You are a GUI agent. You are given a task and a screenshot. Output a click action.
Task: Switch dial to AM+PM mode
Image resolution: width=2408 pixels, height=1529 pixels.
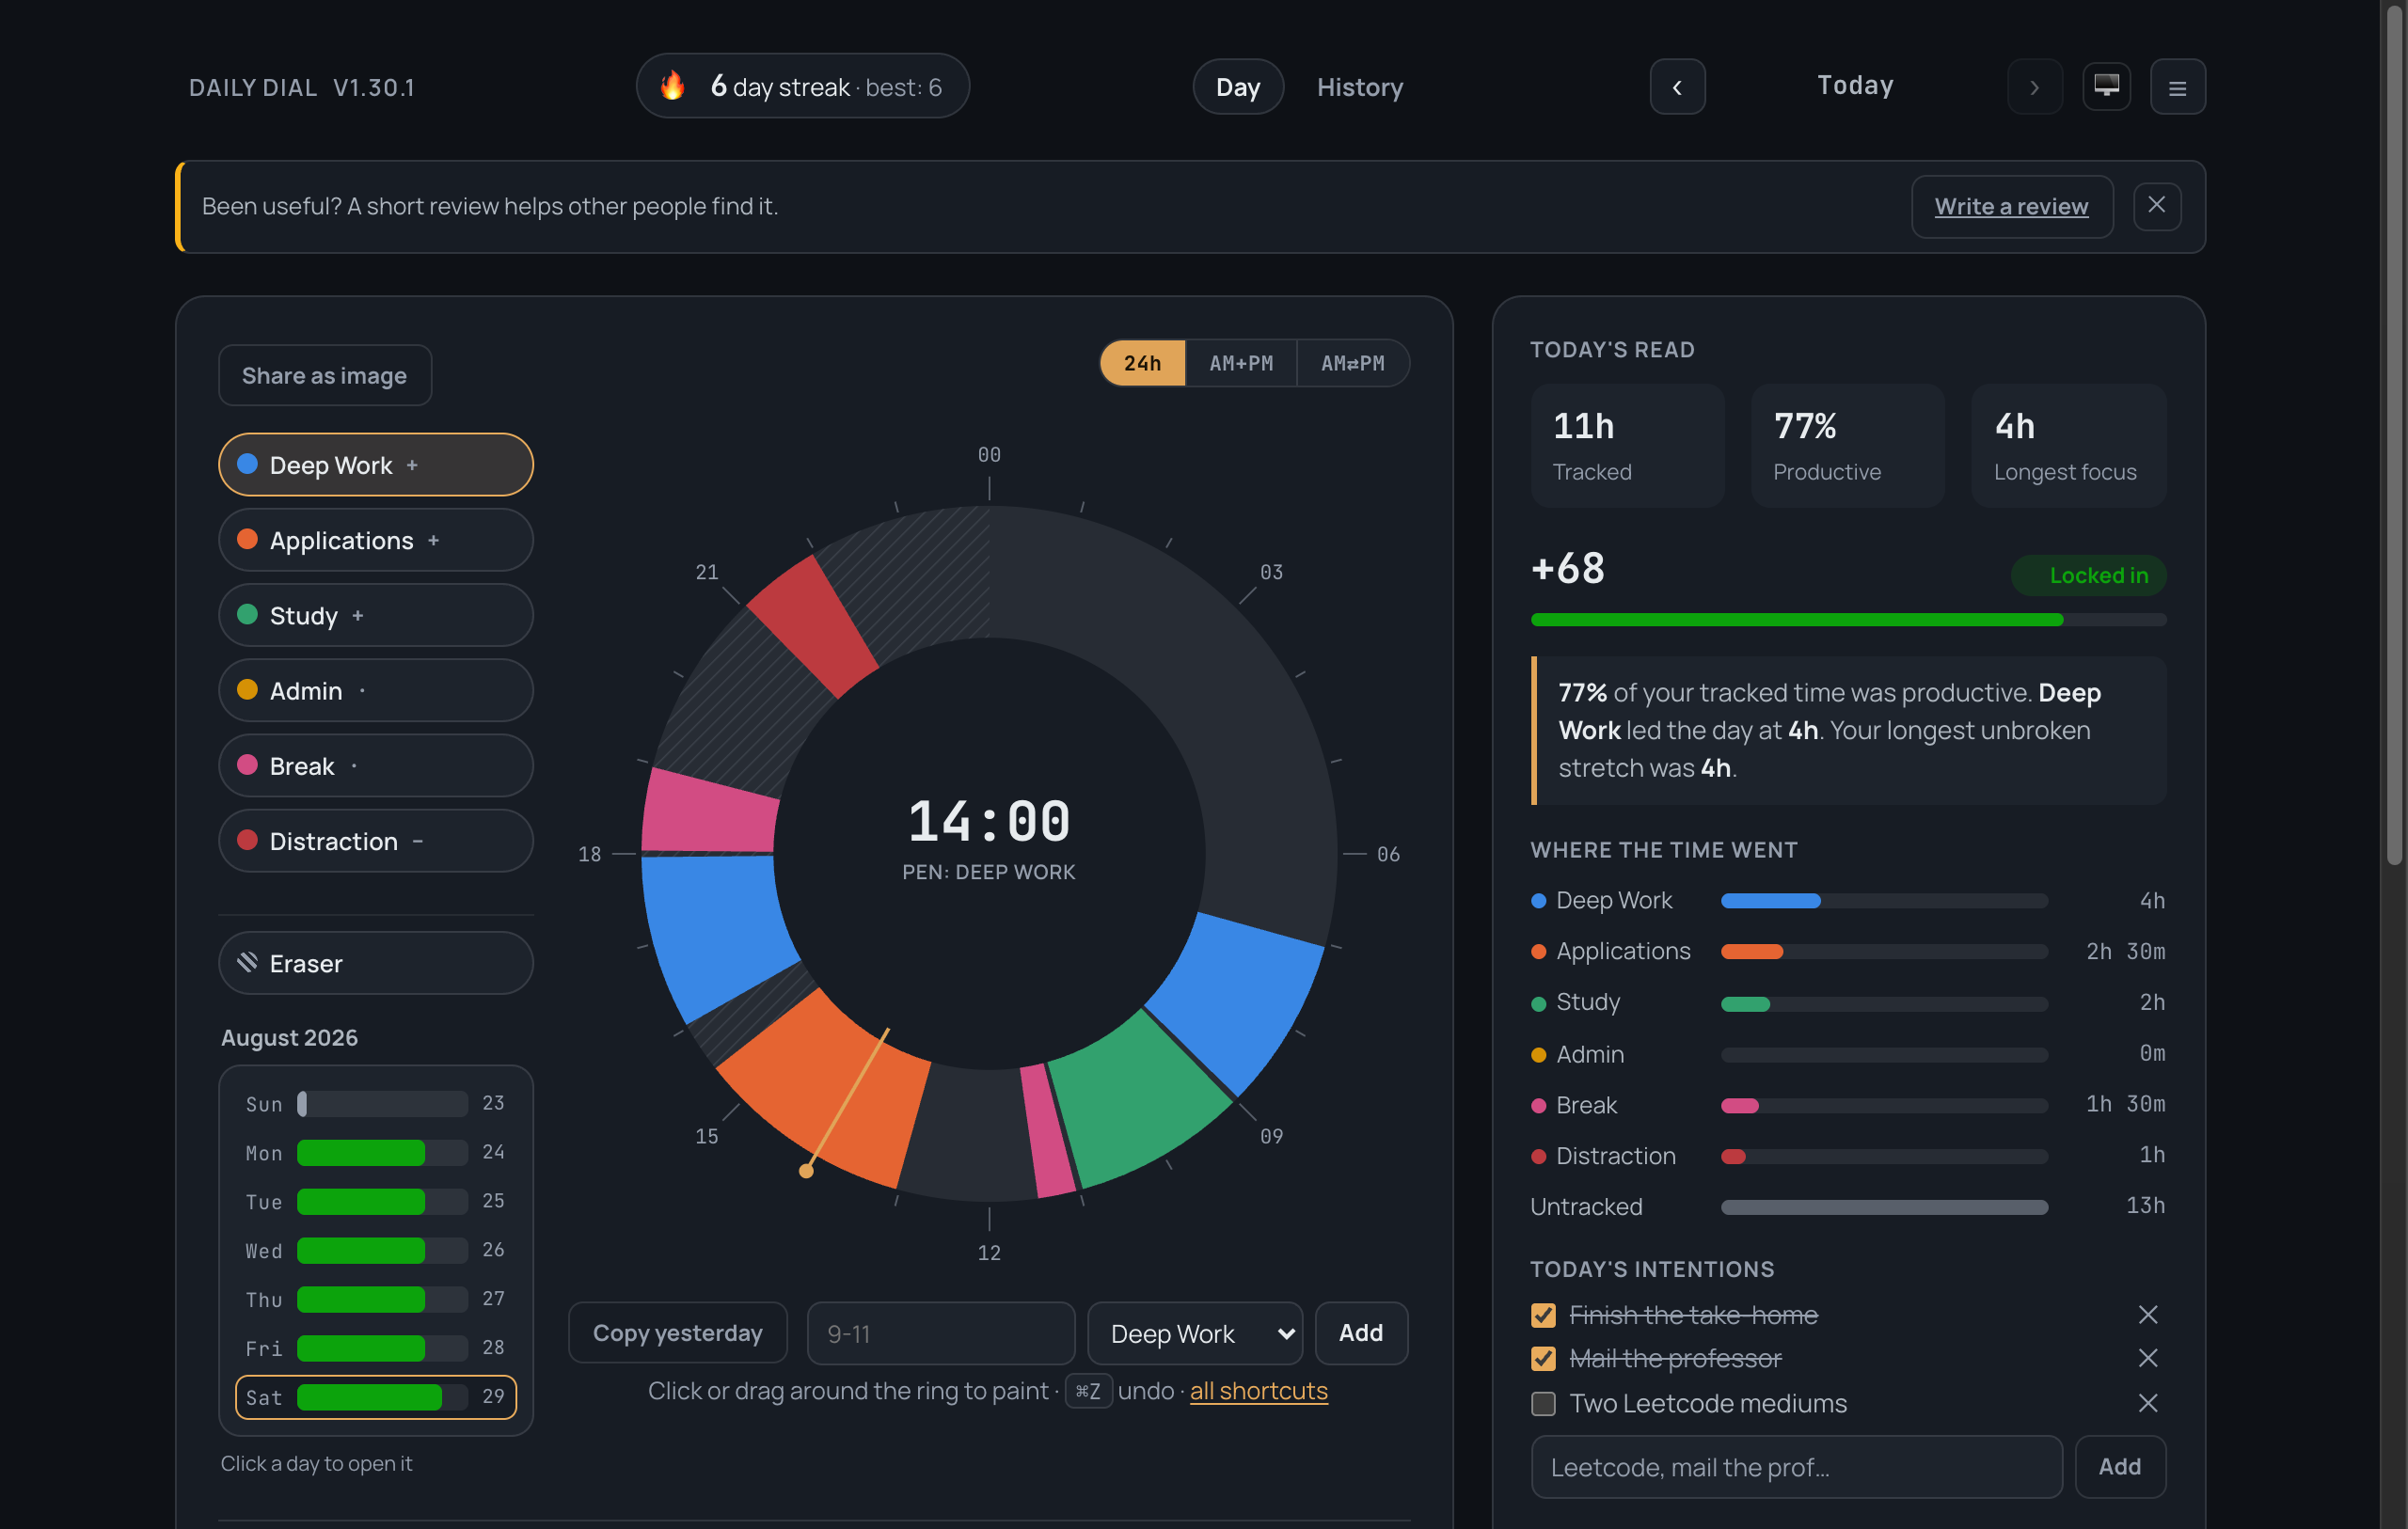click(x=1241, y=363)
